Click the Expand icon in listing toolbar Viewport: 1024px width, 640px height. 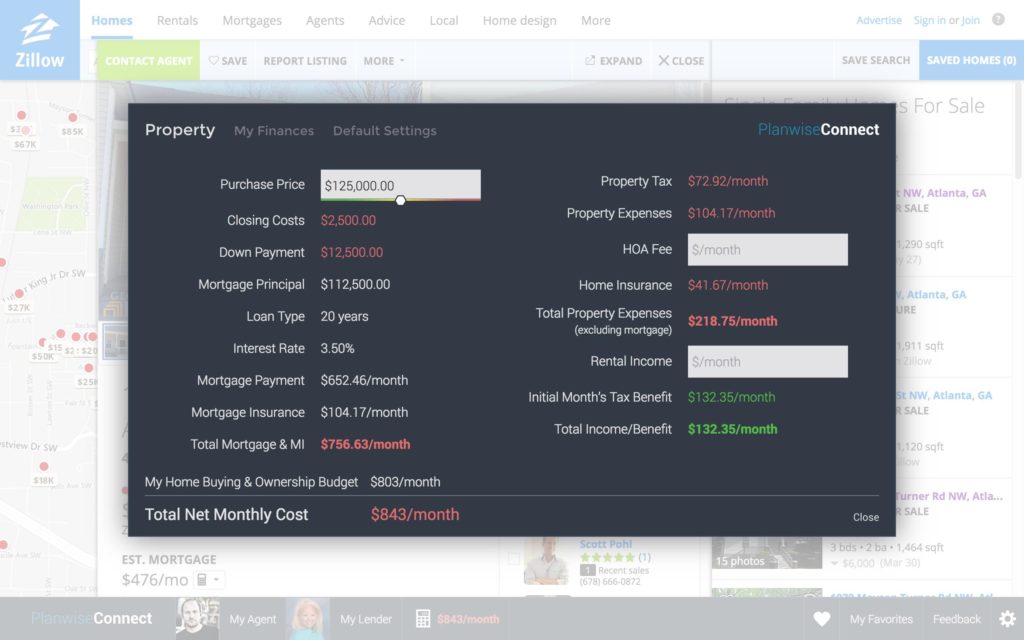tap(590, 60)
